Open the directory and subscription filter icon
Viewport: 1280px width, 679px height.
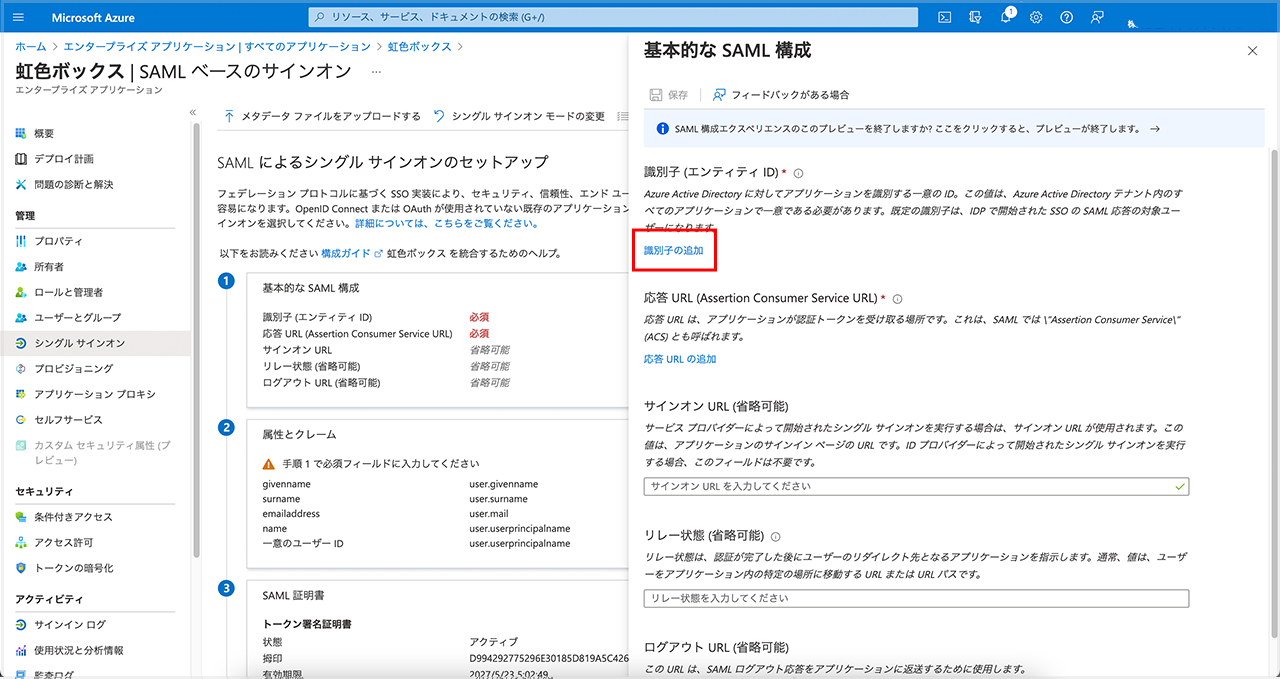tap(975, 17)
